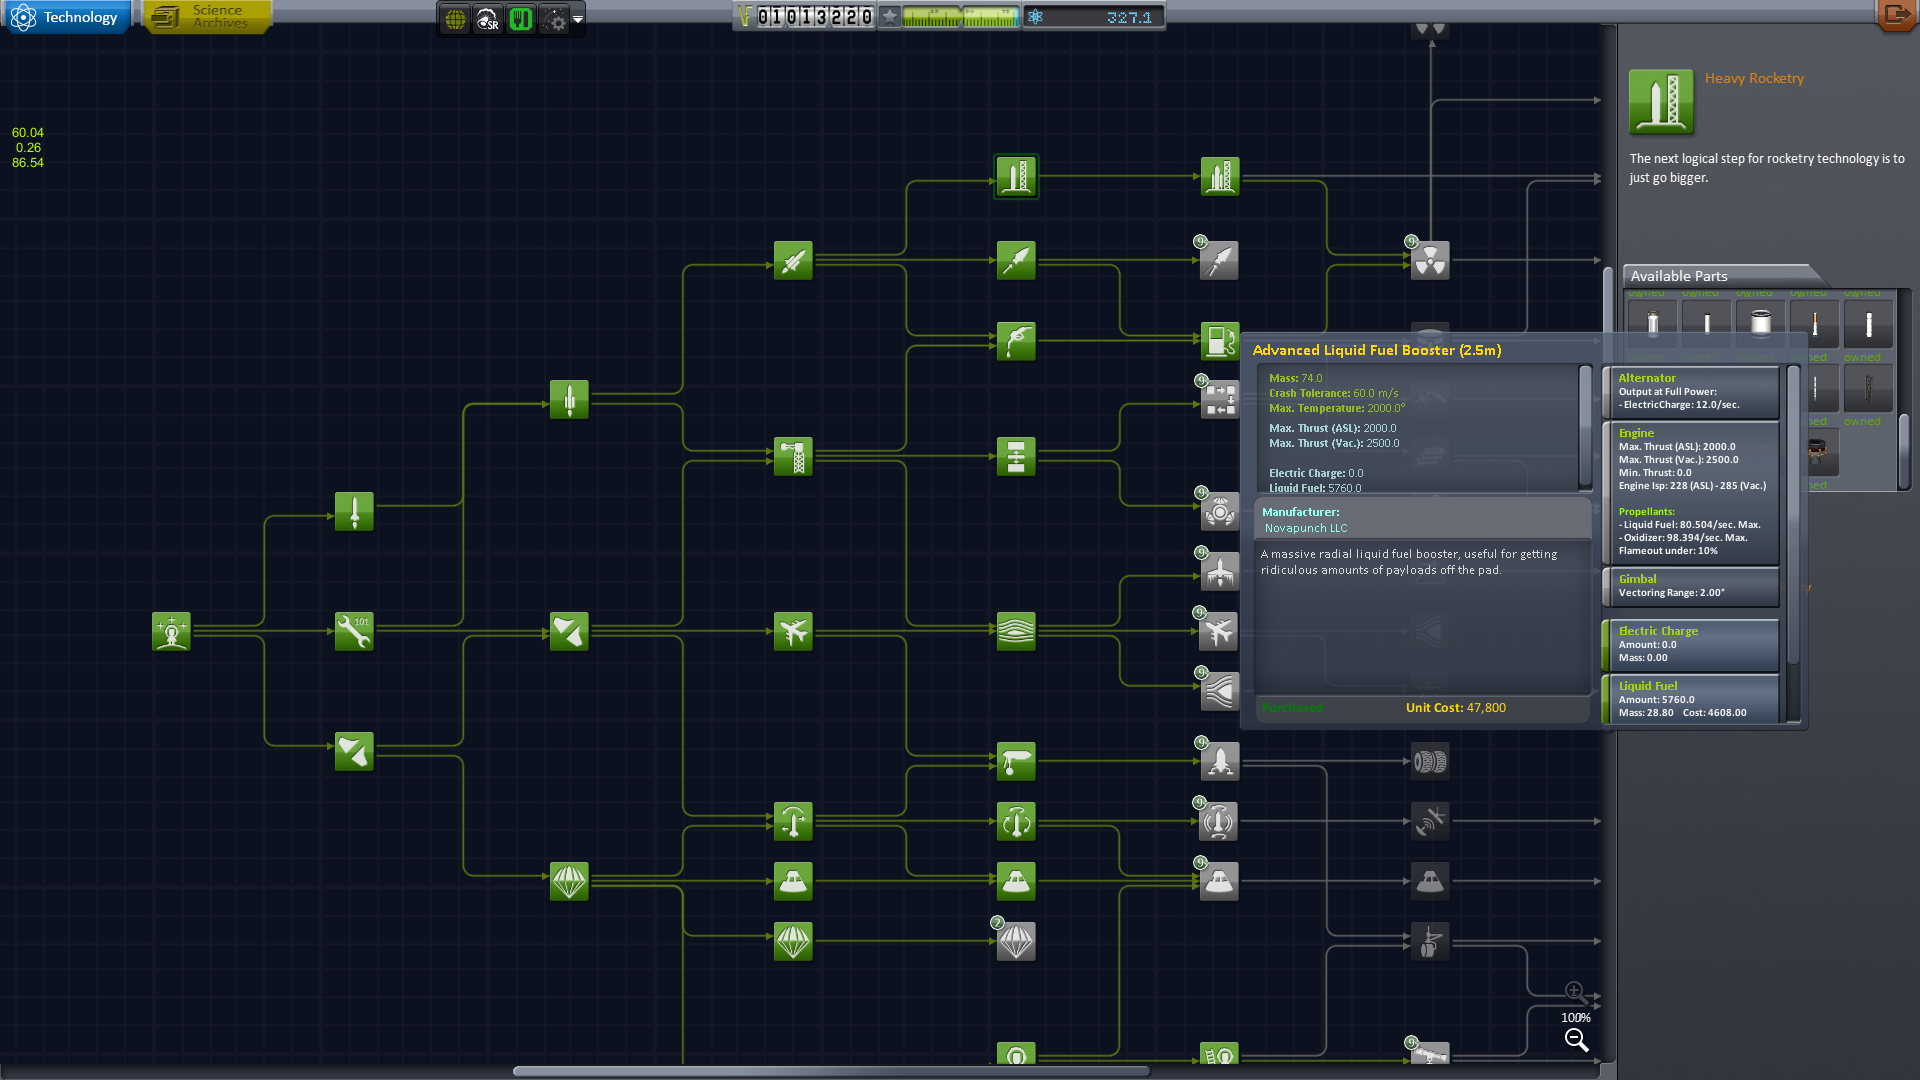
Task: Open the green Landing node right of Flight Control
Action: pos(1016,762)
